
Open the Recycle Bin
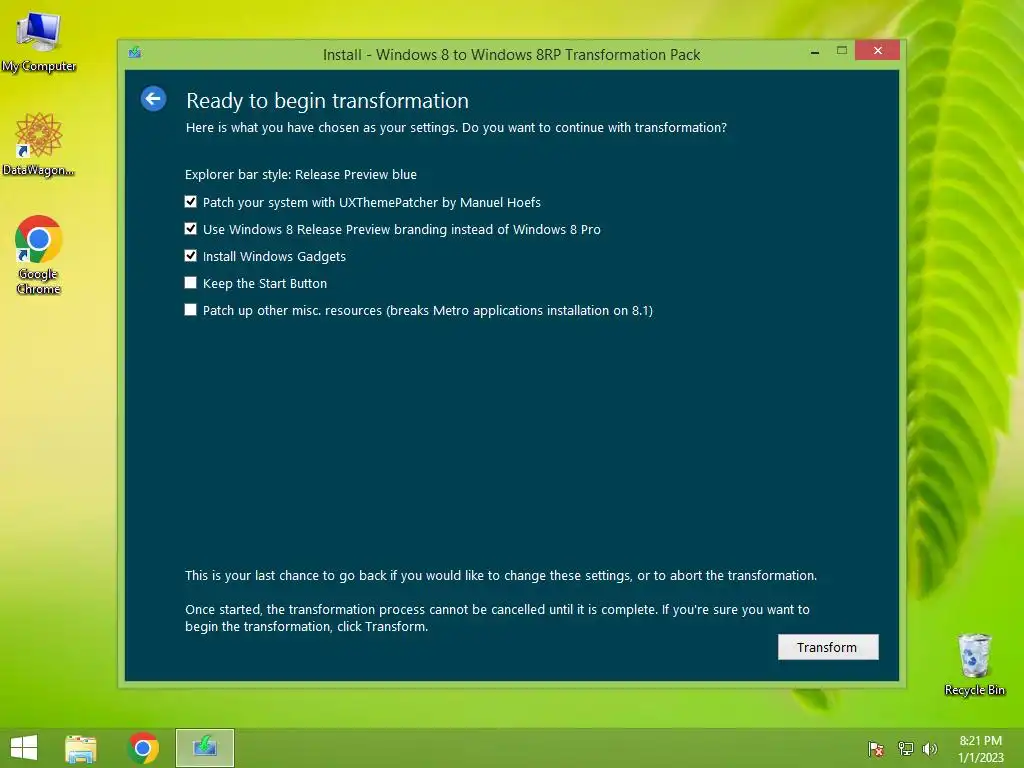[974, 664]
